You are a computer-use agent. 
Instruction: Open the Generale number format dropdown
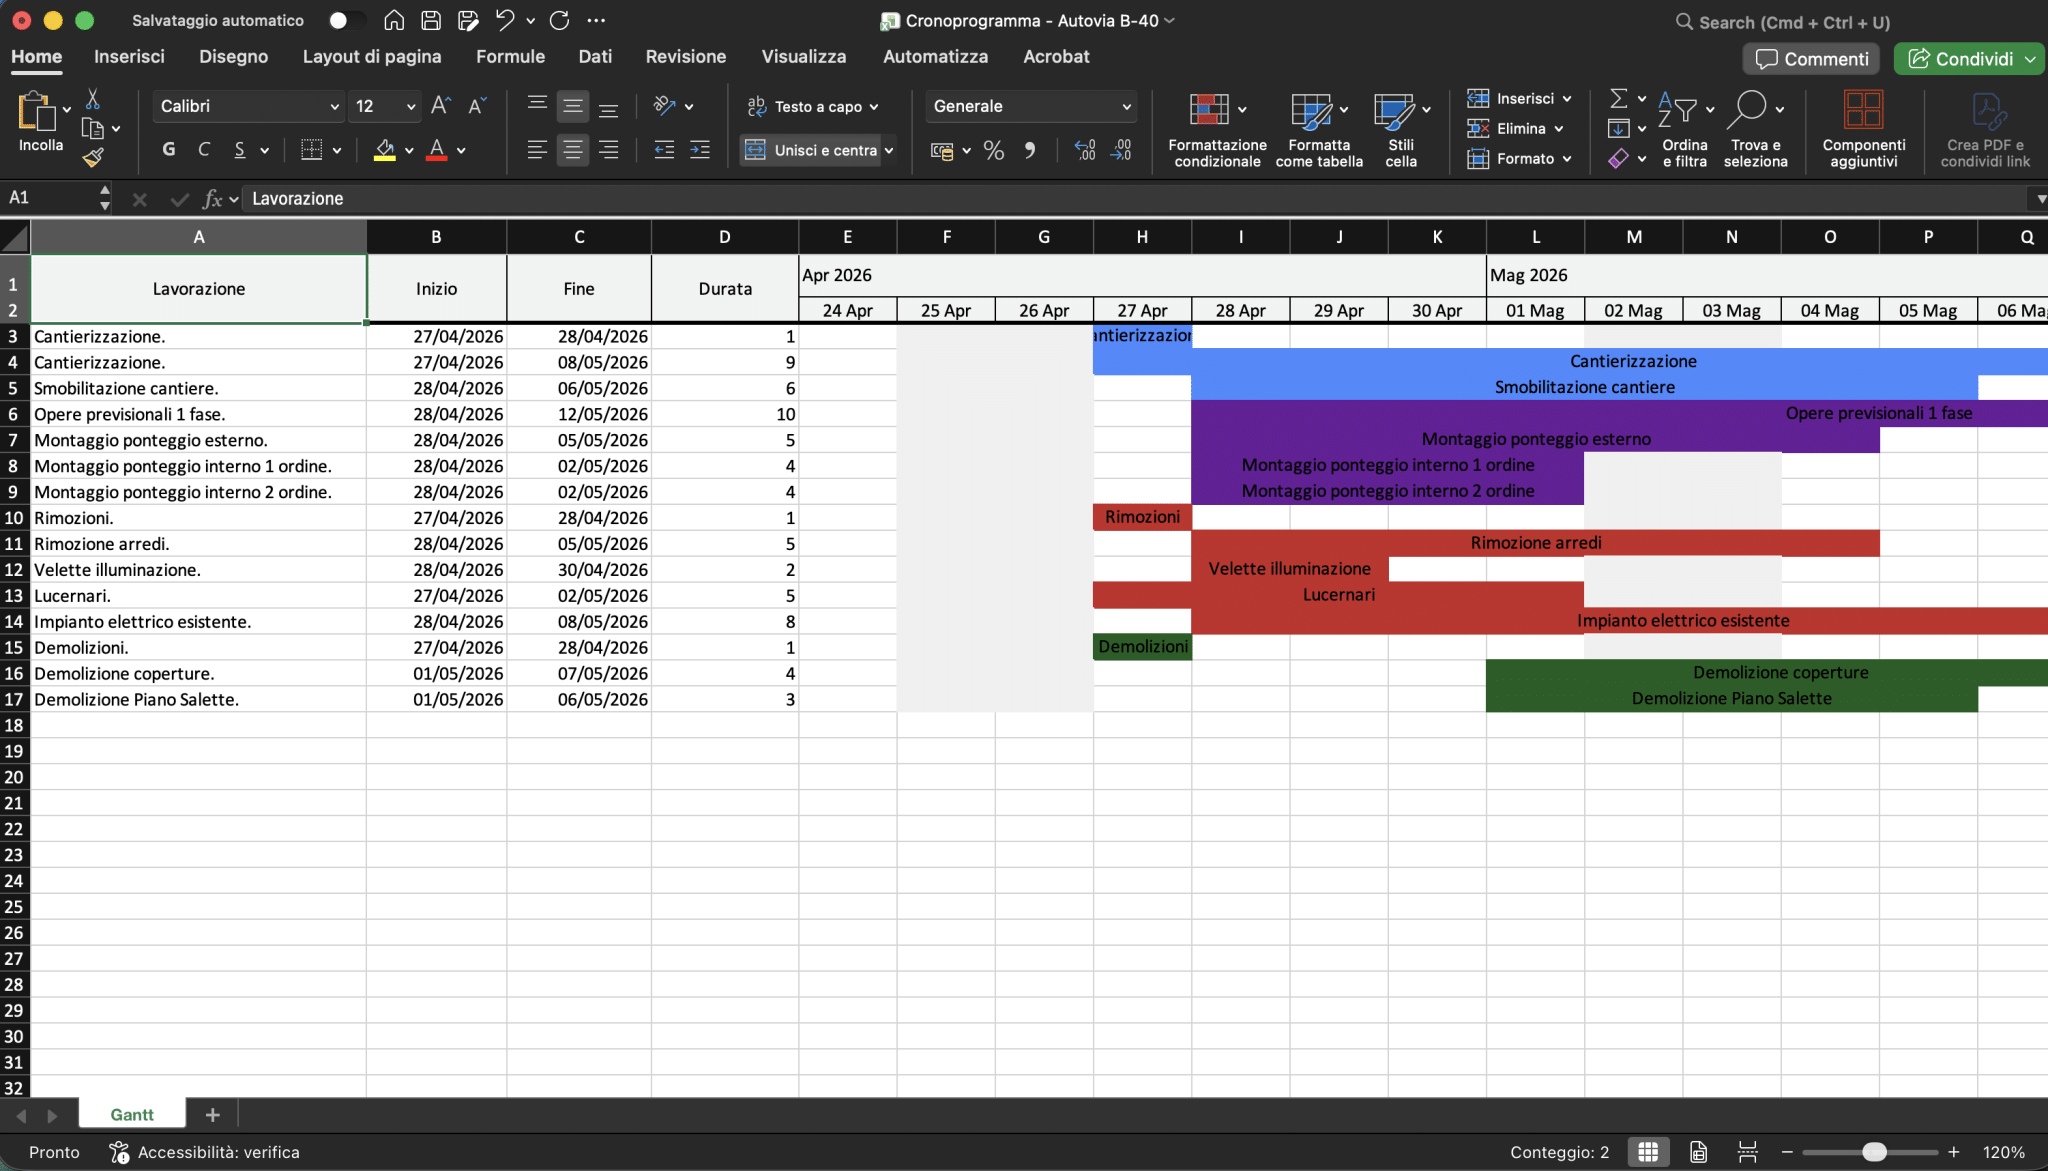[1126, 106]
